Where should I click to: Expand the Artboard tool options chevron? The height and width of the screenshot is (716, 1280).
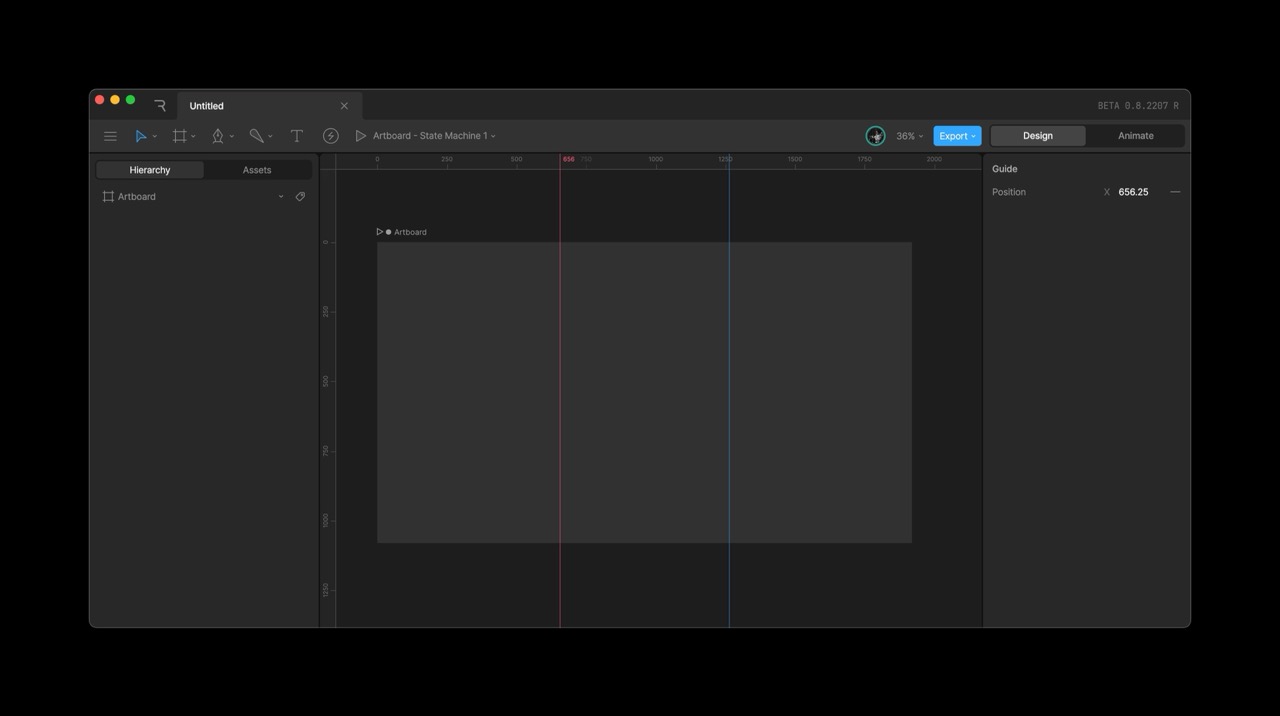coord(193,136)
